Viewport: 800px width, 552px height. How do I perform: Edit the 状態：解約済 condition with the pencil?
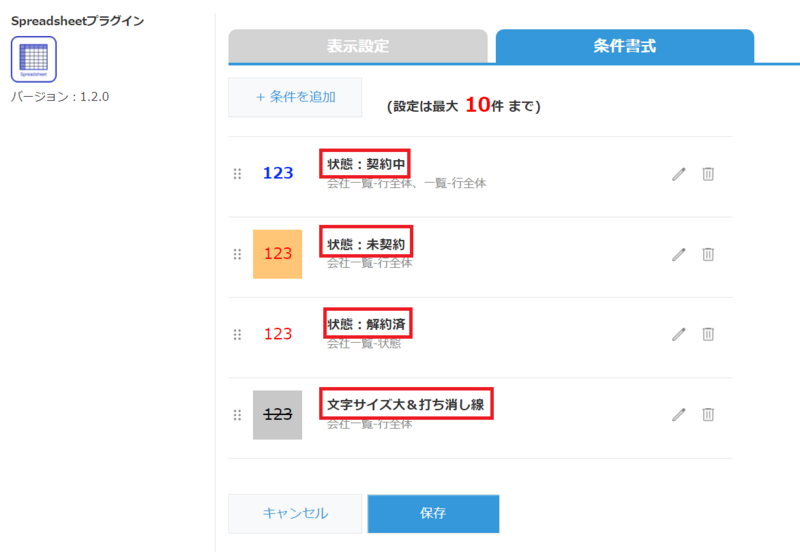pos(679,334)
